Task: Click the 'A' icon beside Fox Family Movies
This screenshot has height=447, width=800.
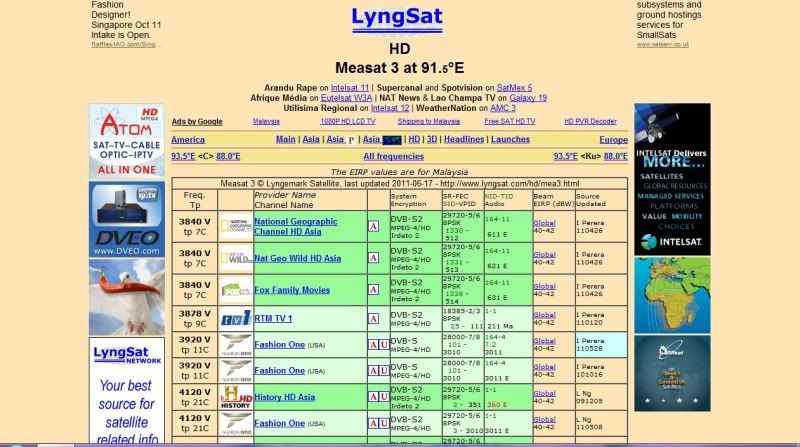Action: [373, 290]
